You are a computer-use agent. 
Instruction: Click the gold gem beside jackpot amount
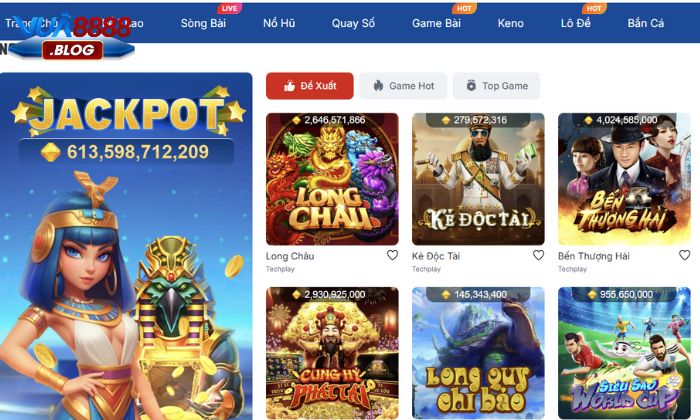coord(51,152)
